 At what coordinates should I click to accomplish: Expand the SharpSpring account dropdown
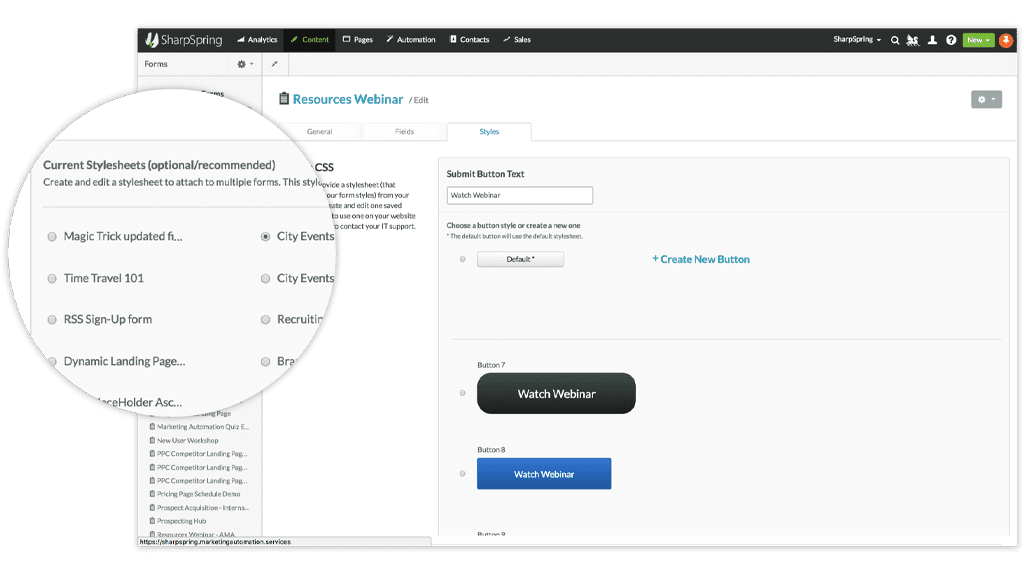857,40
